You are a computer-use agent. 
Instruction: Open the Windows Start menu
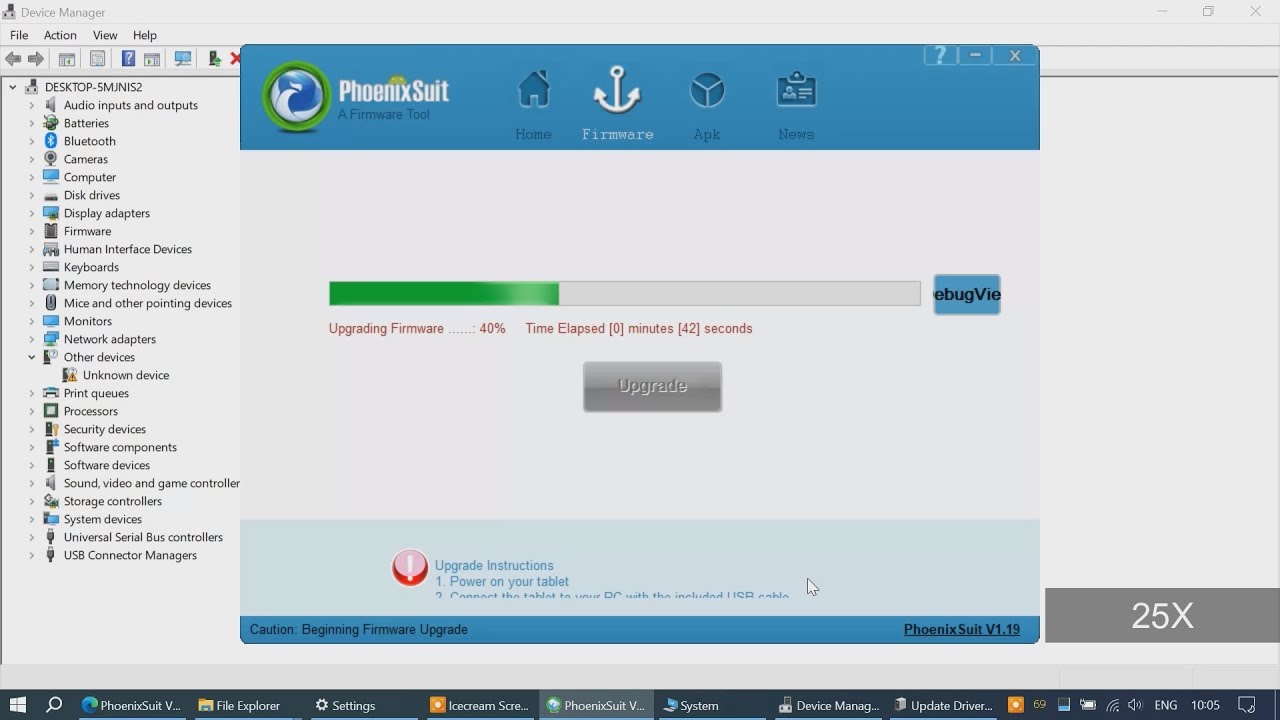point(17,705)
